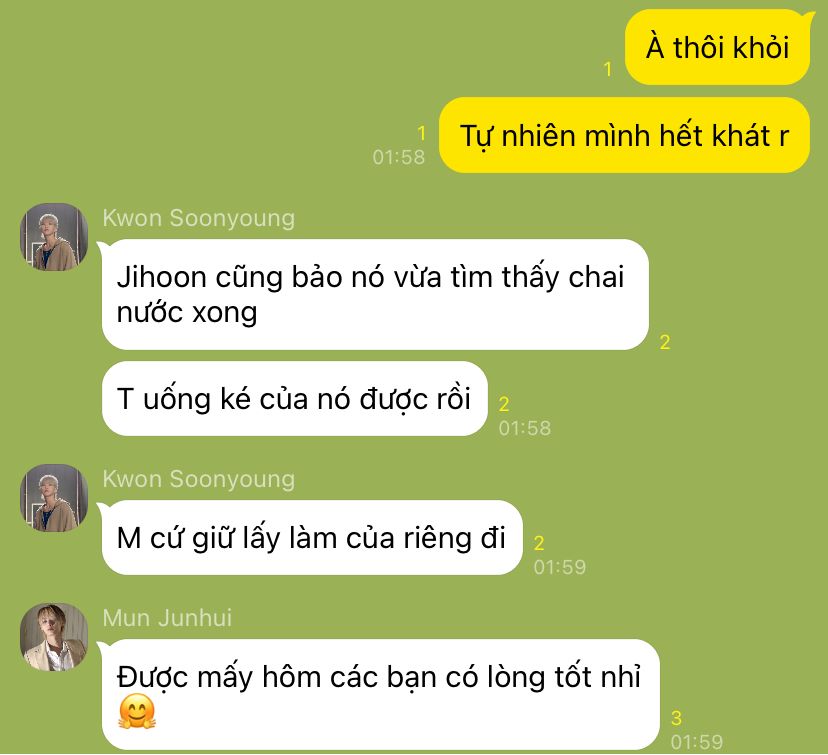The image size is (828, 755).
Task: Open the first Kwon Soonyoung profile picture
Action: pyautogui.click(x=54, y=237)
